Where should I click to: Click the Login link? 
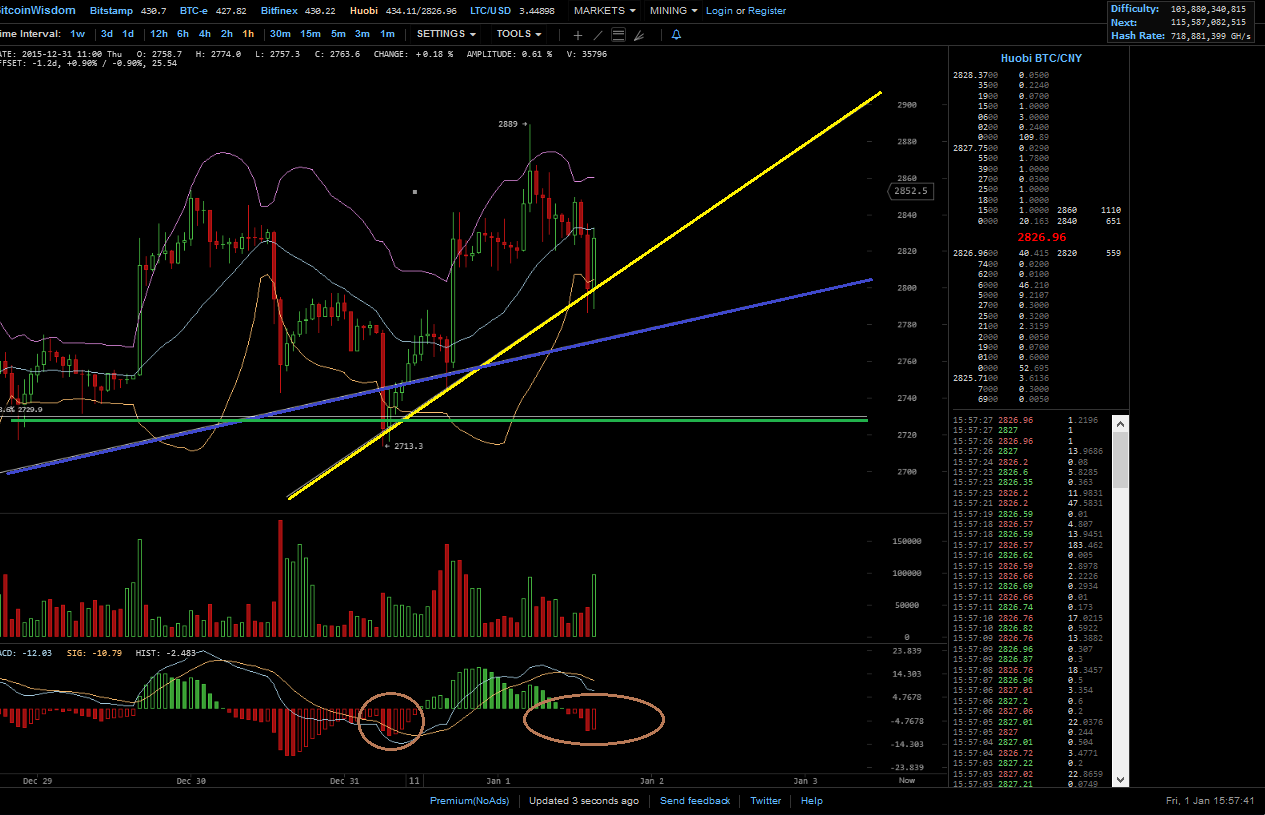719,11
